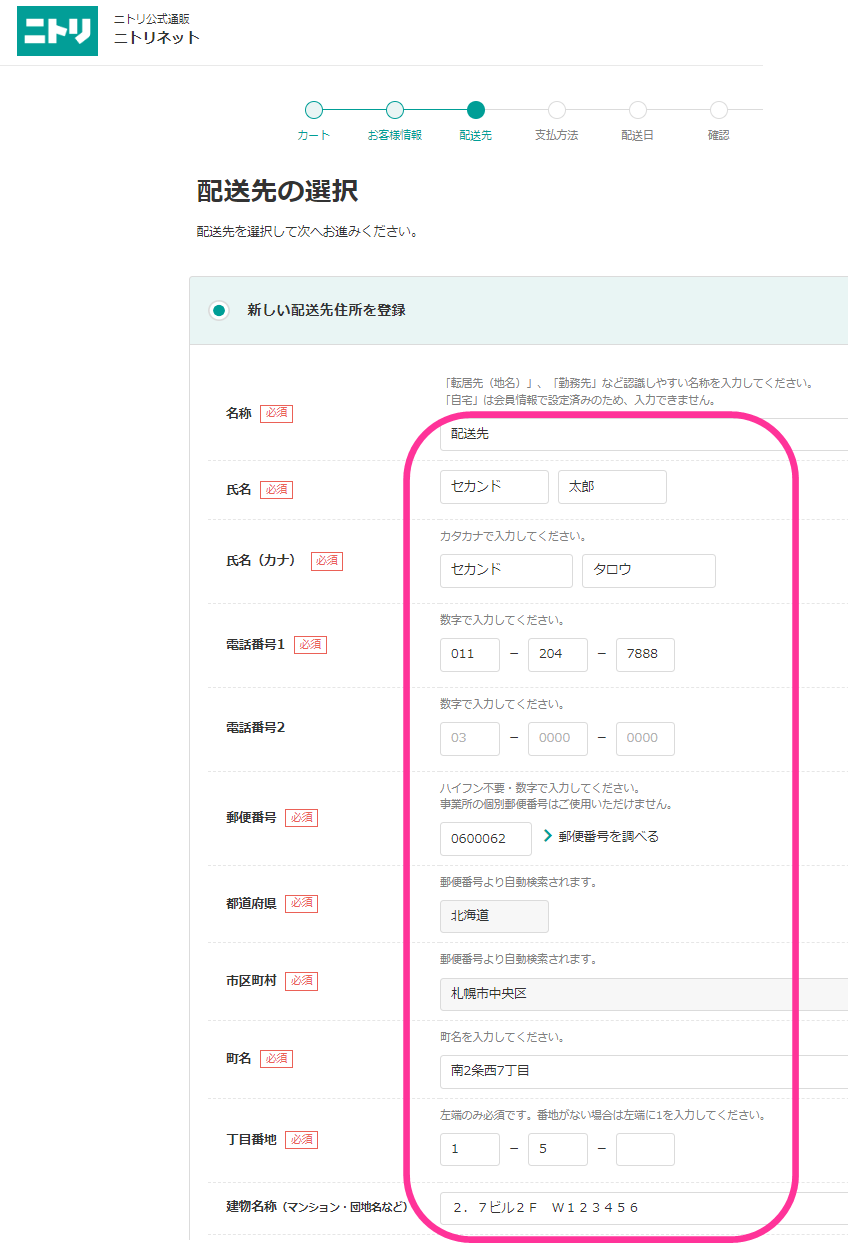This screenshot has height=1243, width=848.
Task: Click the chevron icon before 郵便番号を調べる
Action: coord(548,836)
